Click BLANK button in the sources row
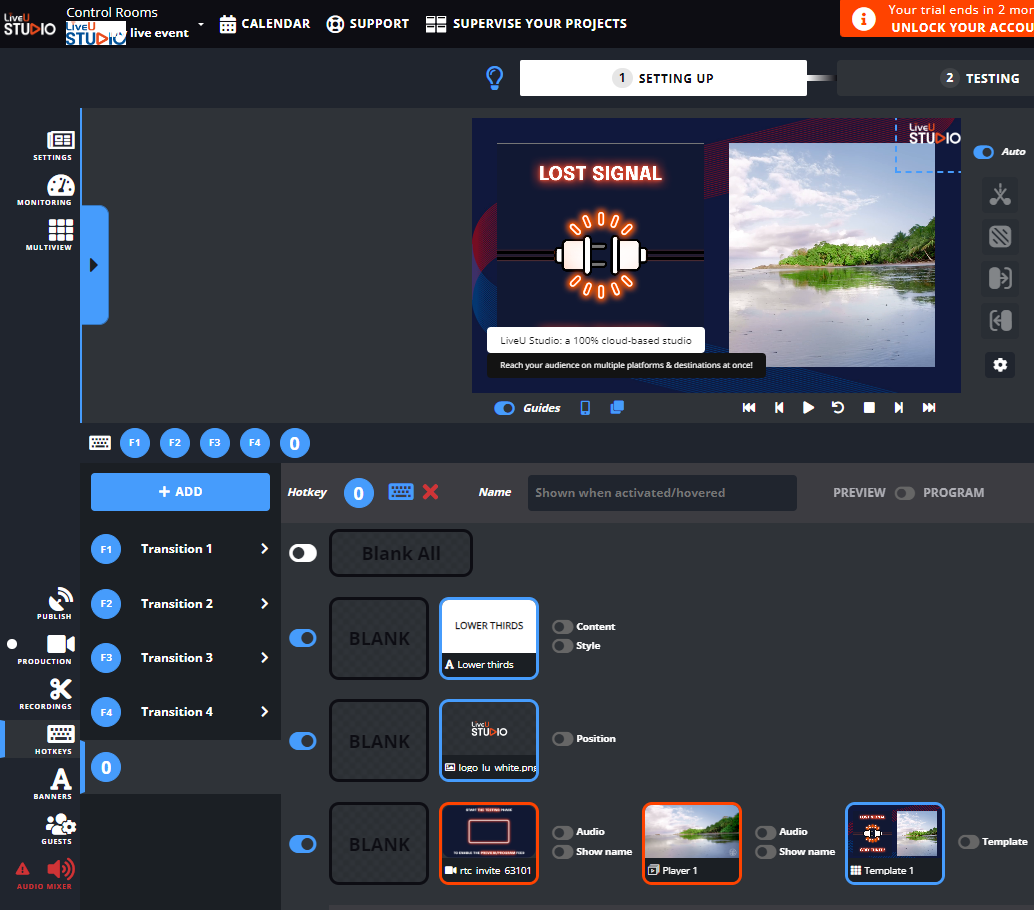Screen dimensions: 1034x910 379,843
